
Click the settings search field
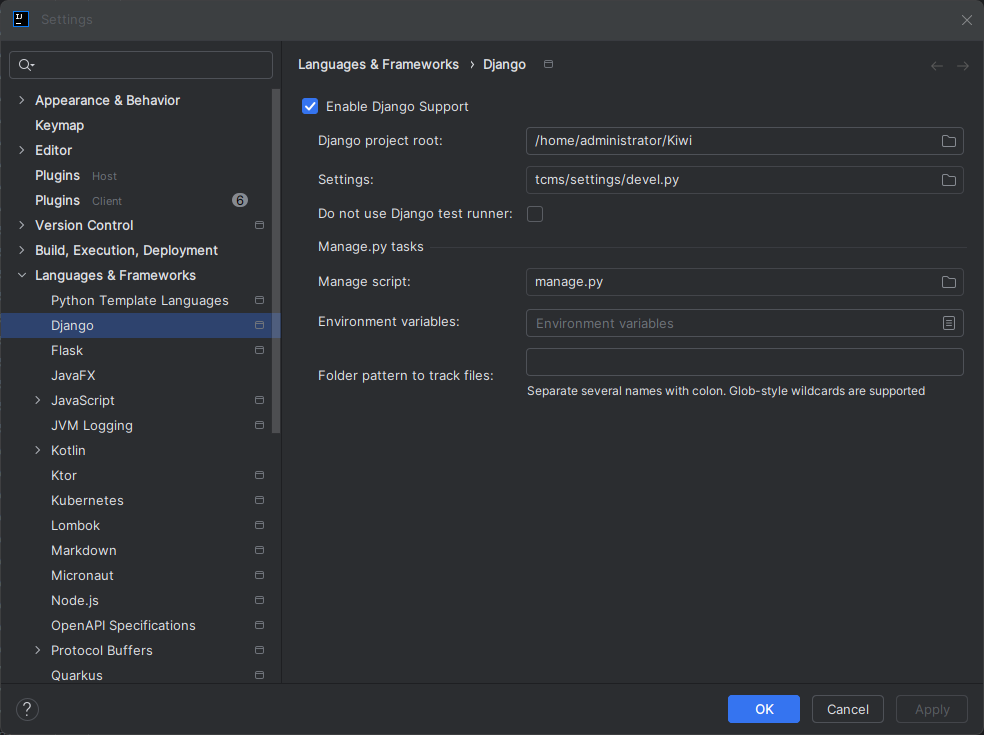141,65
